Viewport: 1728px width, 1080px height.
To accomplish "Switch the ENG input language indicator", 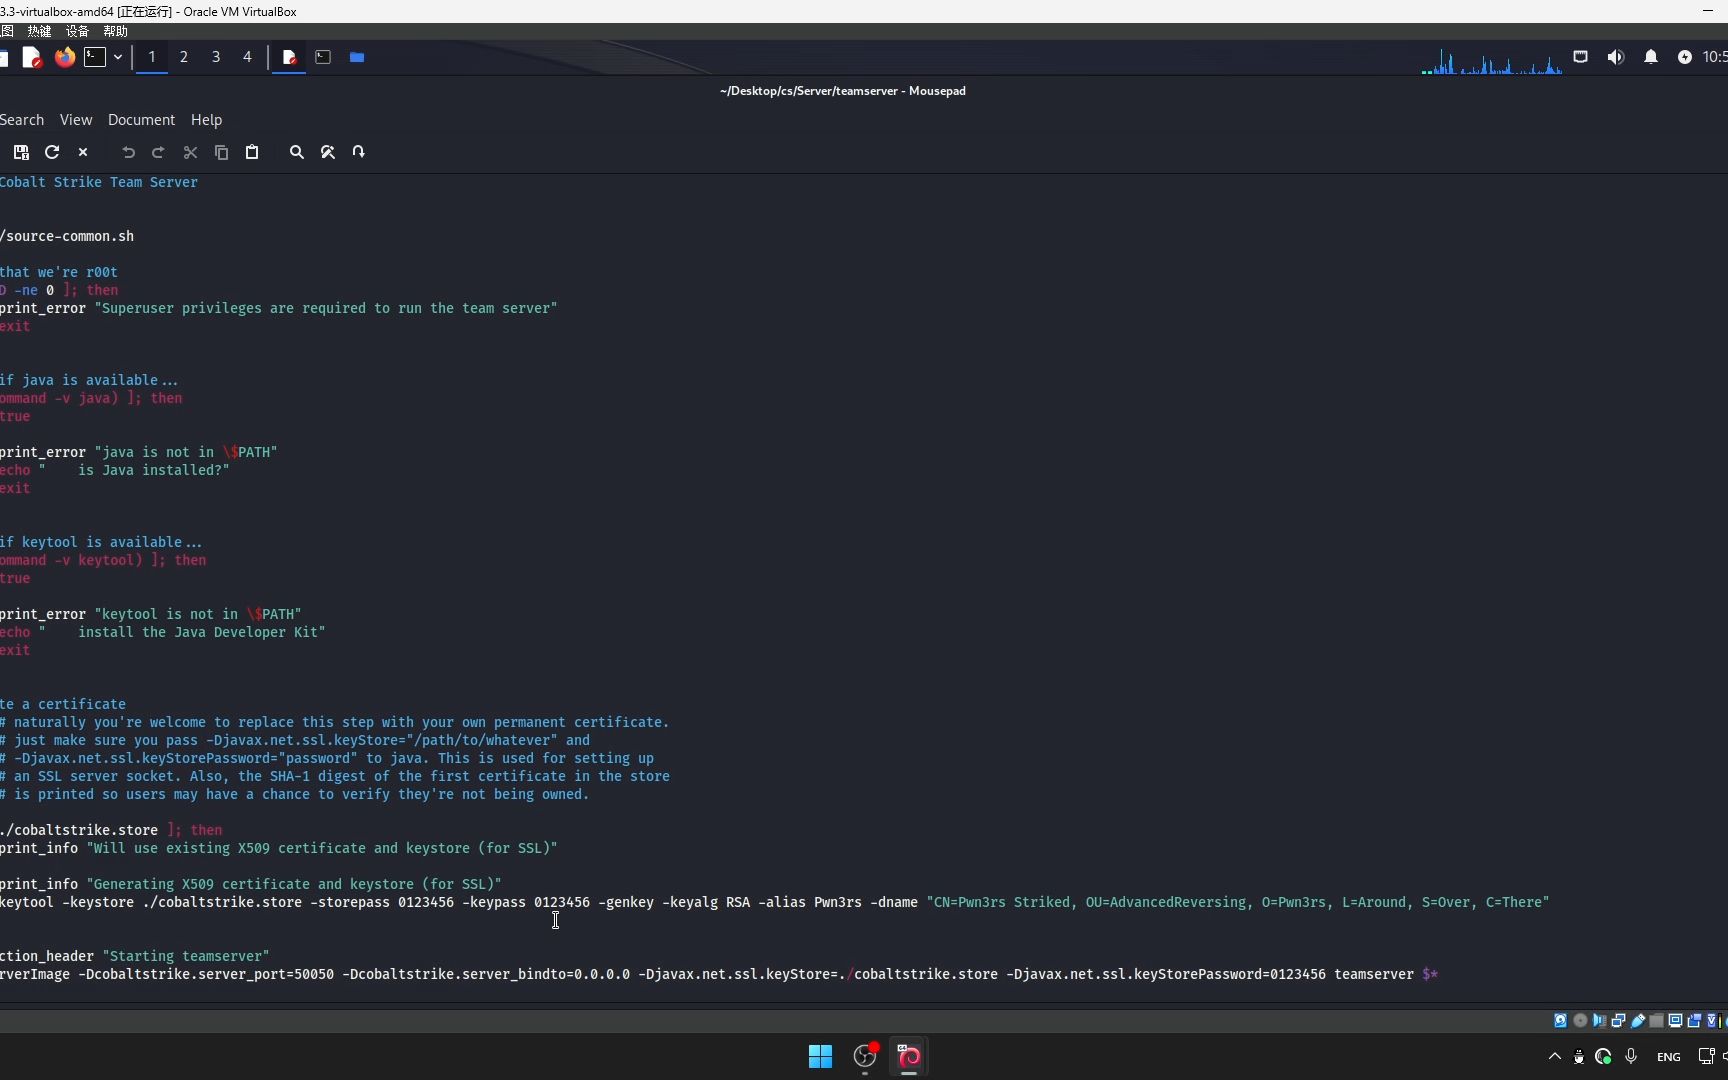I will pos(1668,1057).
